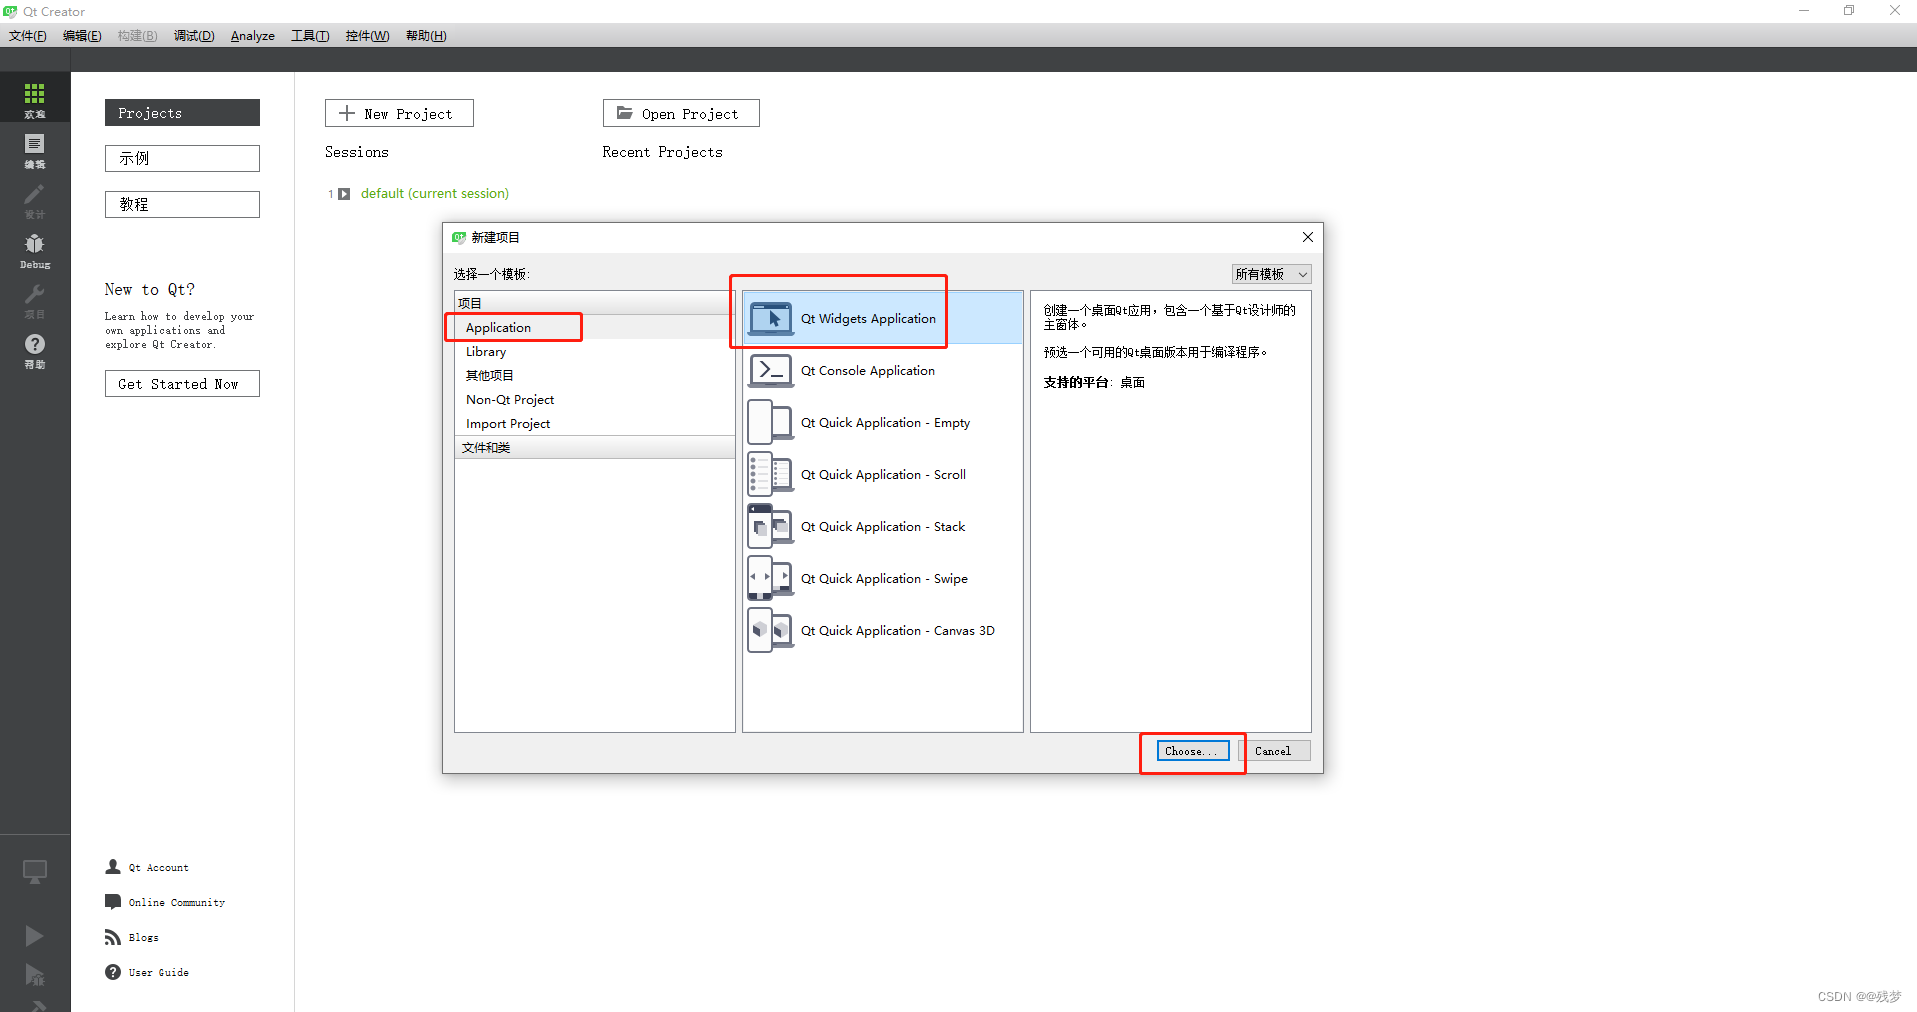Click Cancel in the new project dialog
This screenshot has height=1012, width=1917.
point(1274,751)
